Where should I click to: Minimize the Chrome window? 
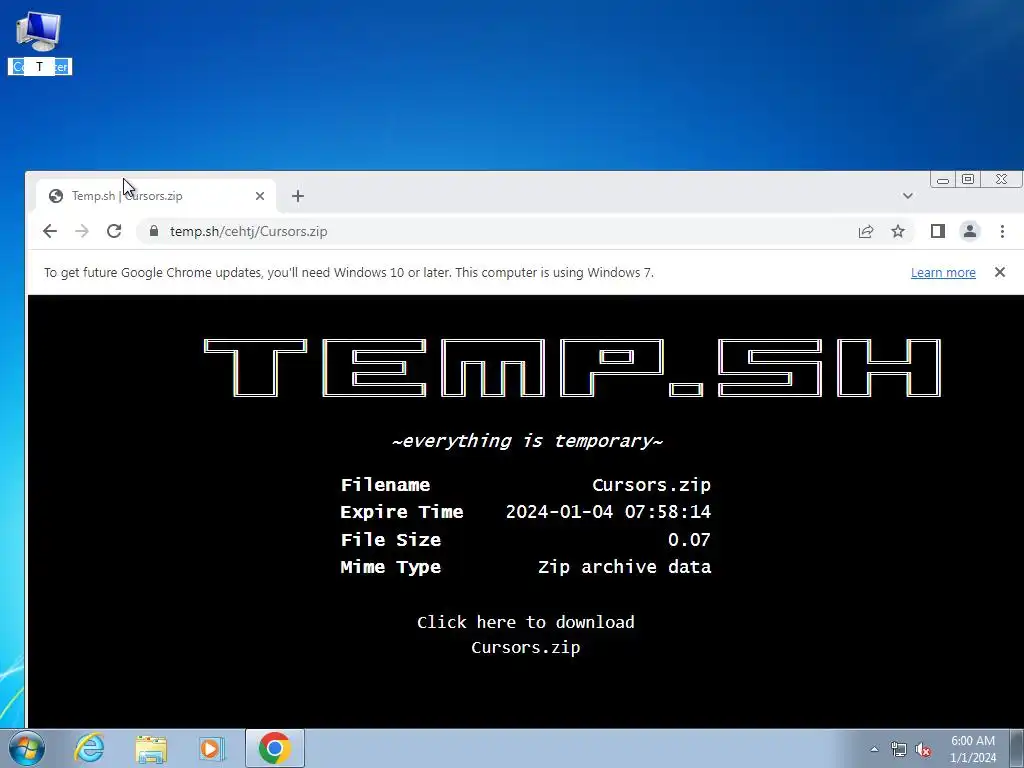tap(943, 180)
